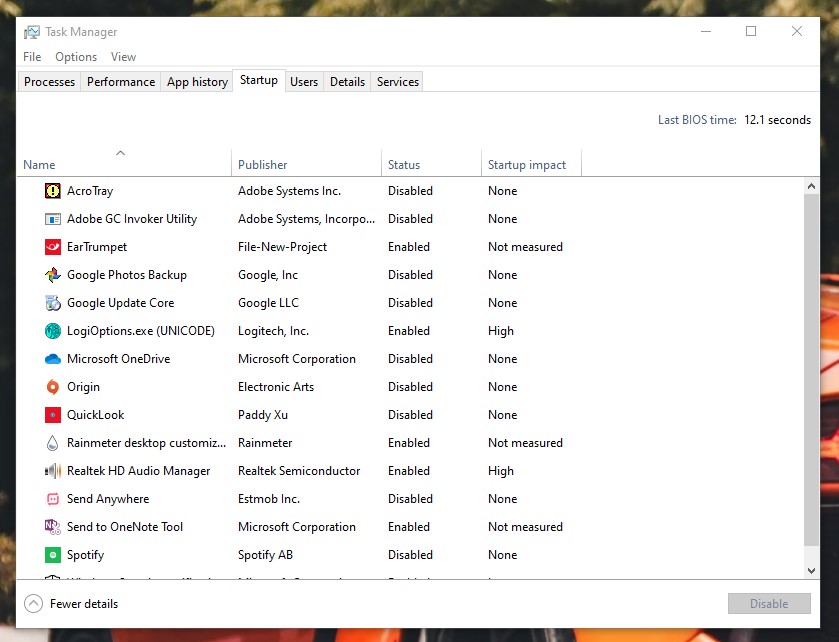Click the Logitech, Inc. publisher cell

click(273, 331)
